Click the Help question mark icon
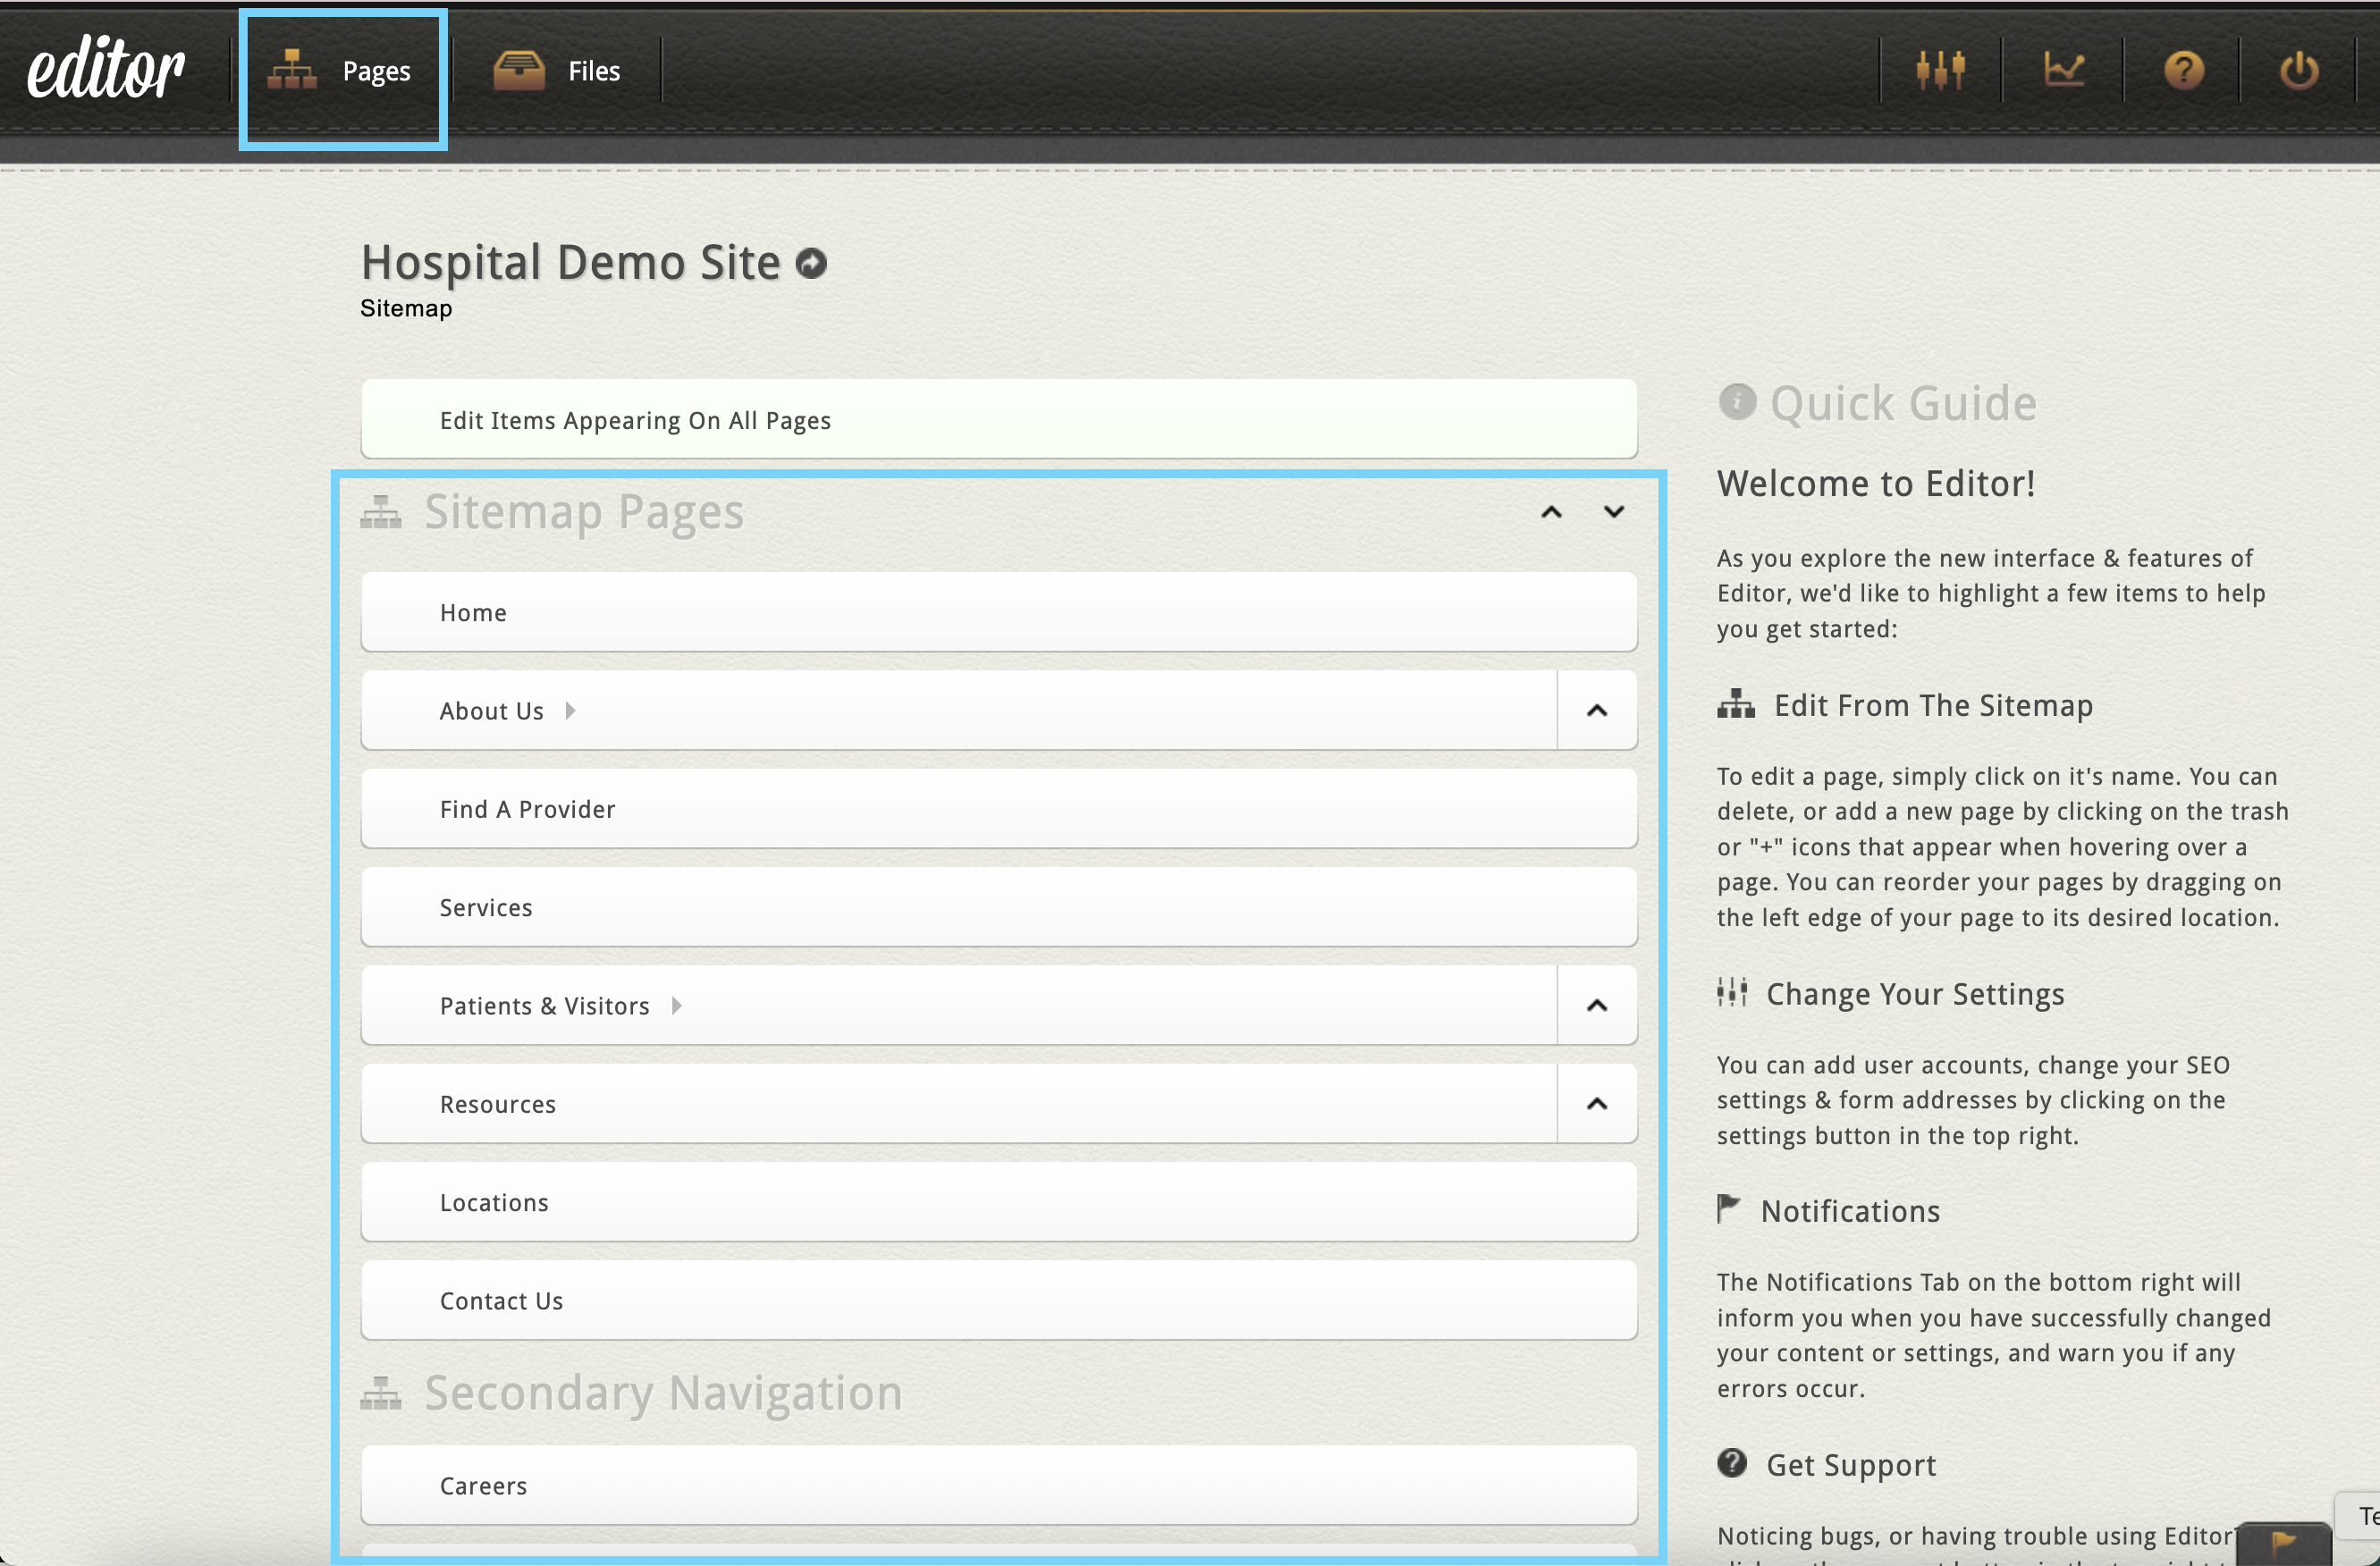Viewport: 2380px width, 1566px height. pos(2184,70)
